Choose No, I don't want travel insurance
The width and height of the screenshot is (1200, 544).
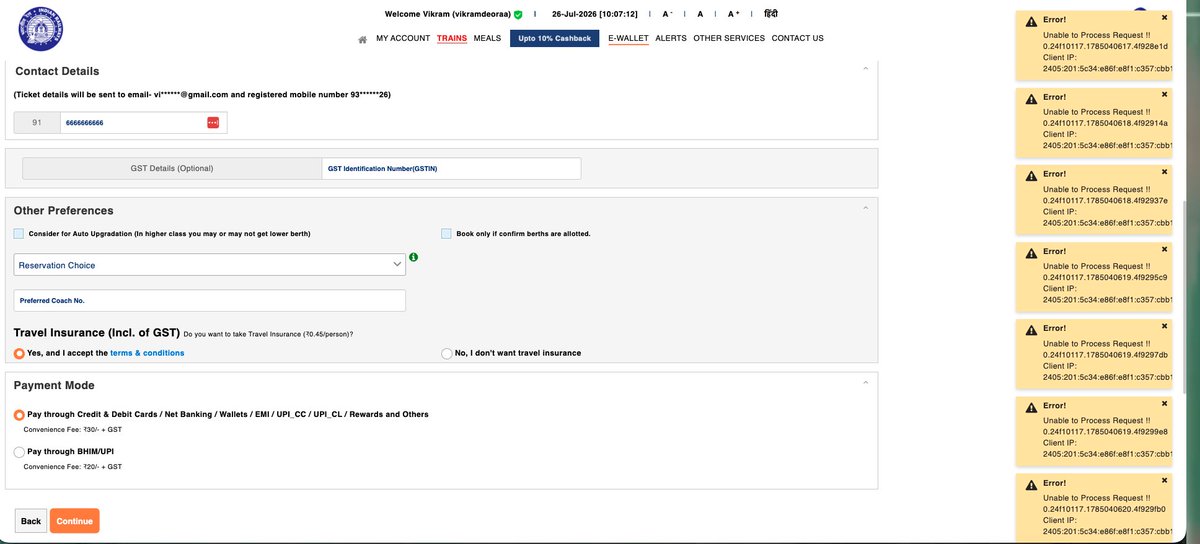pyautogui.click(x=446, y=353)
